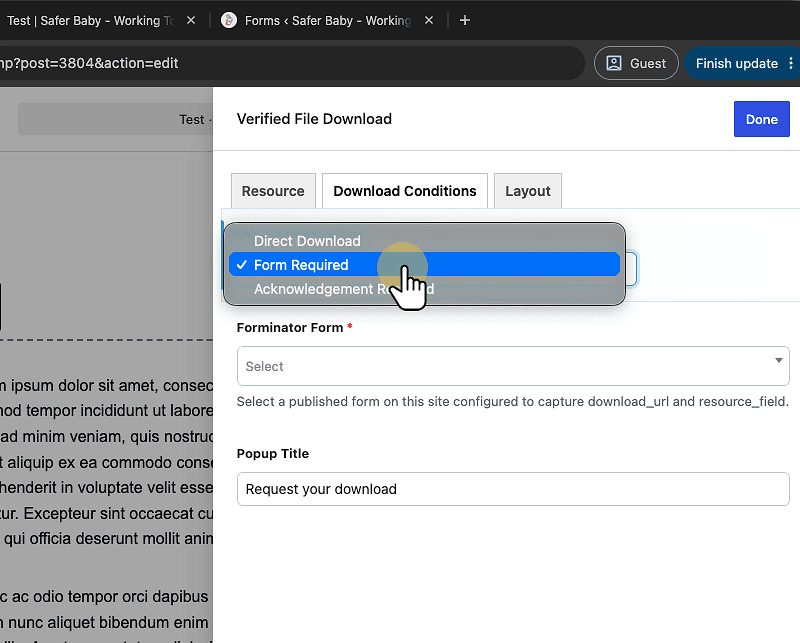Close the Test | Safer Baby browser tab
800x643 pixels.
click(x=191, y=20)
